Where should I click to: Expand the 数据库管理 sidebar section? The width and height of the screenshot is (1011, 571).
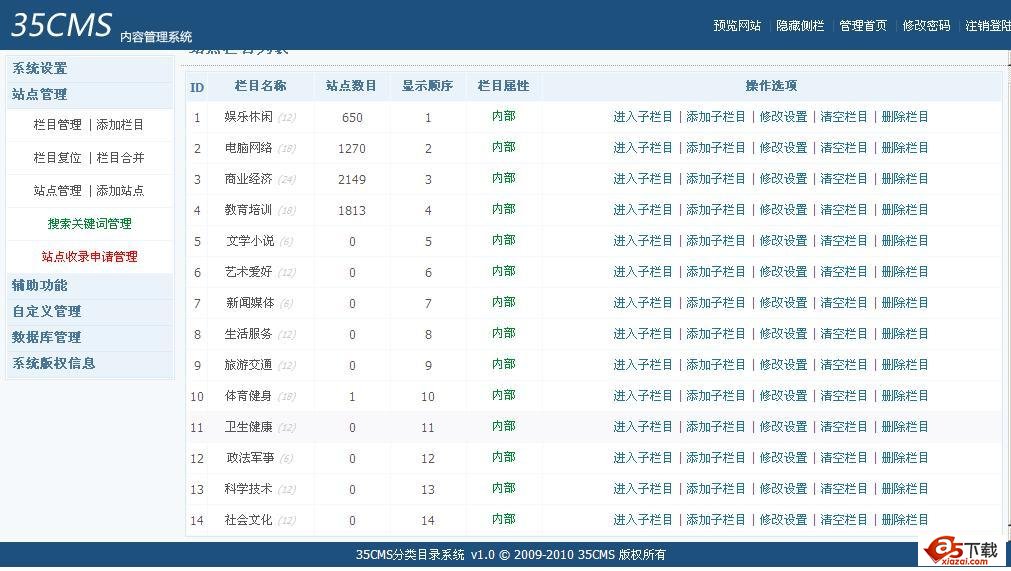[46, 338]
